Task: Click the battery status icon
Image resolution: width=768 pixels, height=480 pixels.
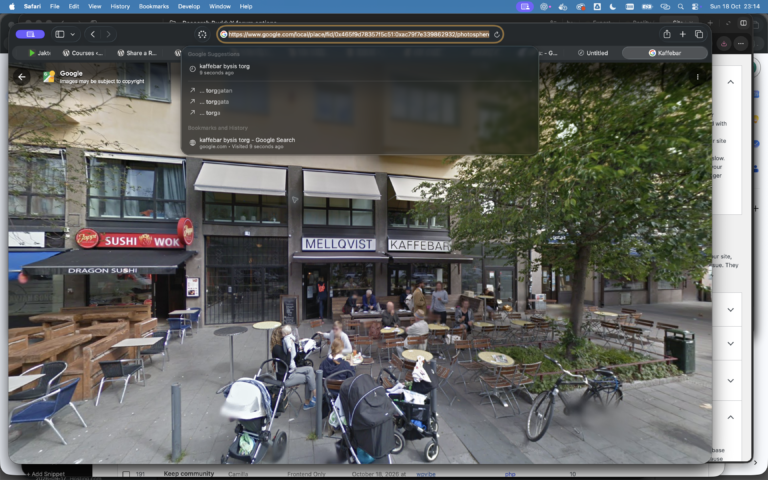Action: pos(647,6)
